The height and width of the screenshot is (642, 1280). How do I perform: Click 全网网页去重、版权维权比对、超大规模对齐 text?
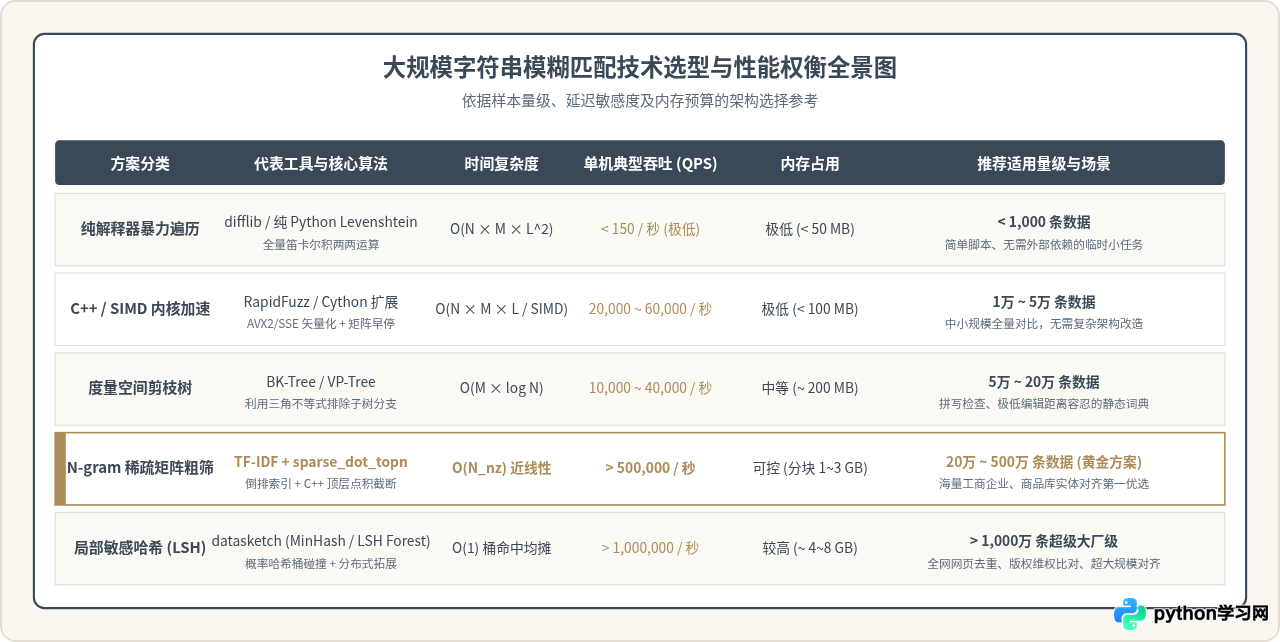coord(1044,564)
